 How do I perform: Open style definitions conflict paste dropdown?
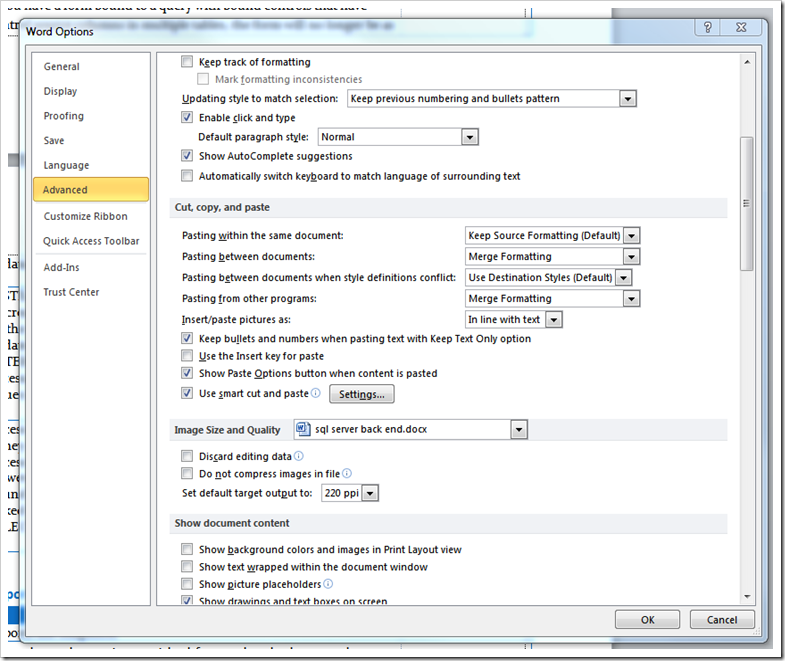click(623, 277)
